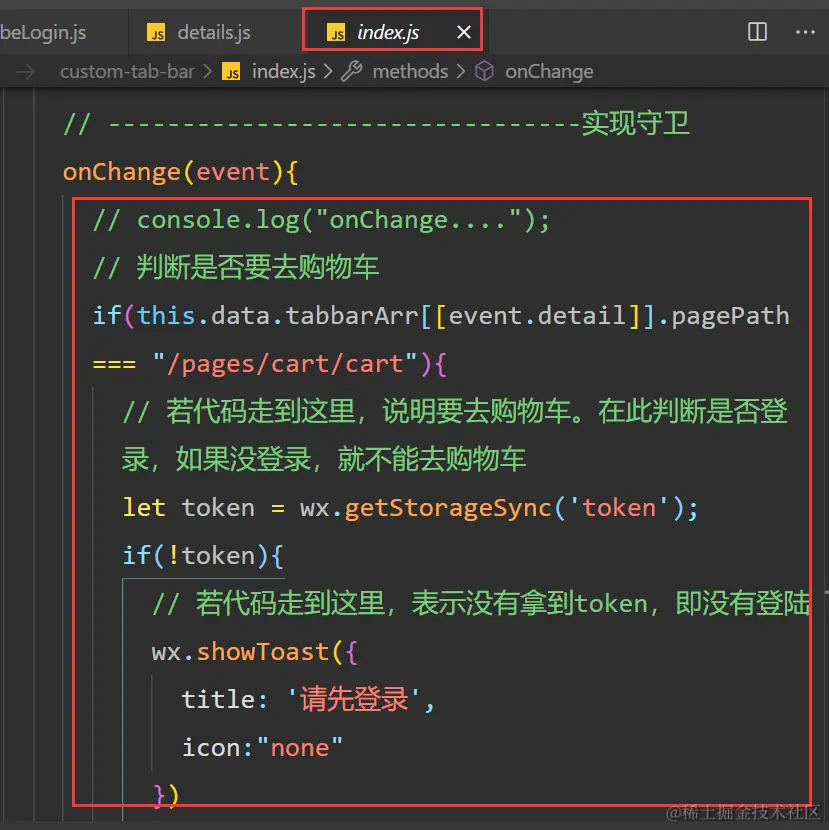829x830 pixels.
Task: Click pagePath property in the condition
Action: pos(730,316)
